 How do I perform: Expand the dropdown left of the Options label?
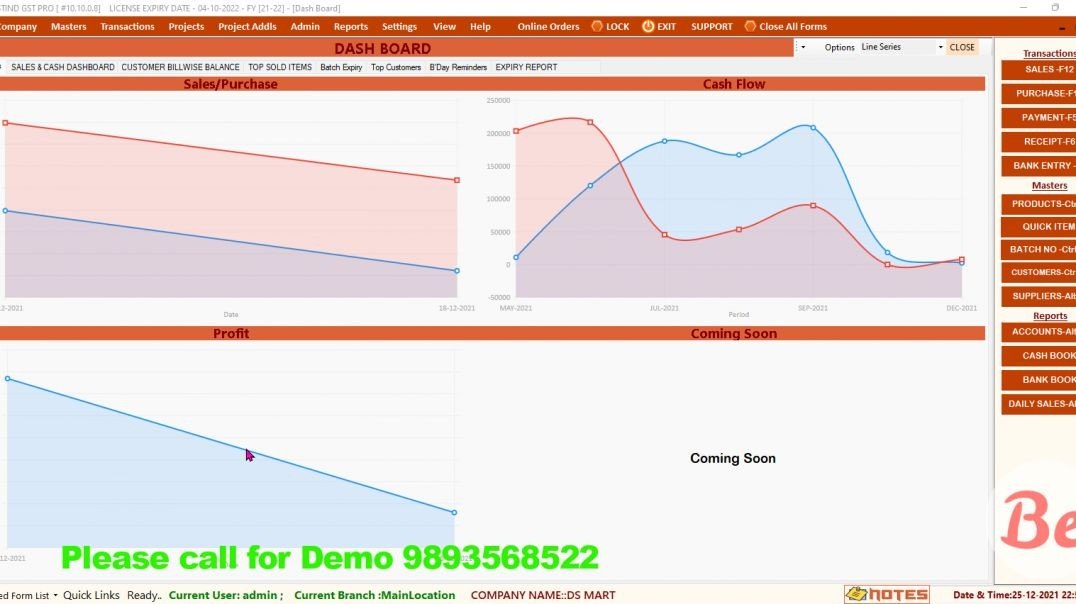coord(803,46)
